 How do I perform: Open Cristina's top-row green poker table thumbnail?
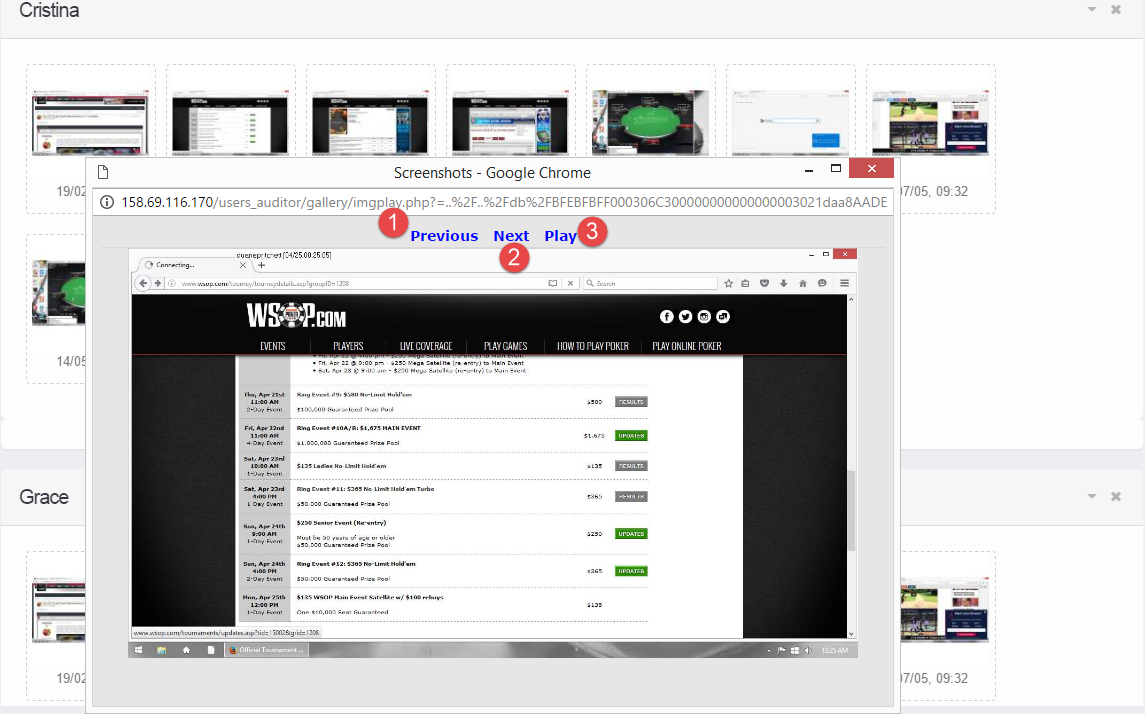tap(651, 123)
